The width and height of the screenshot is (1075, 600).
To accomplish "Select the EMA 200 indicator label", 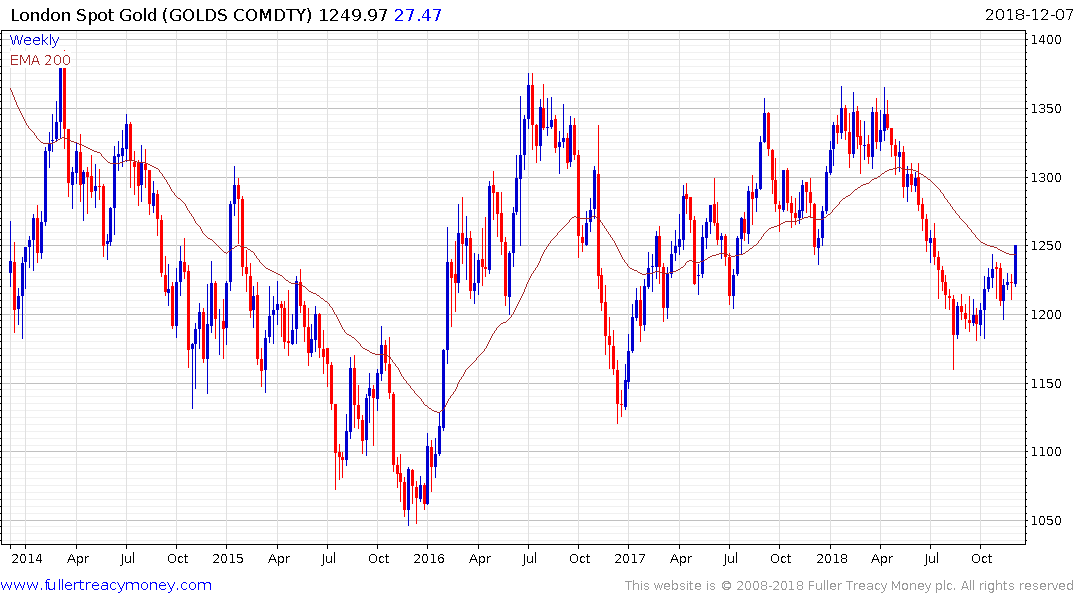I will pos(40,60).
